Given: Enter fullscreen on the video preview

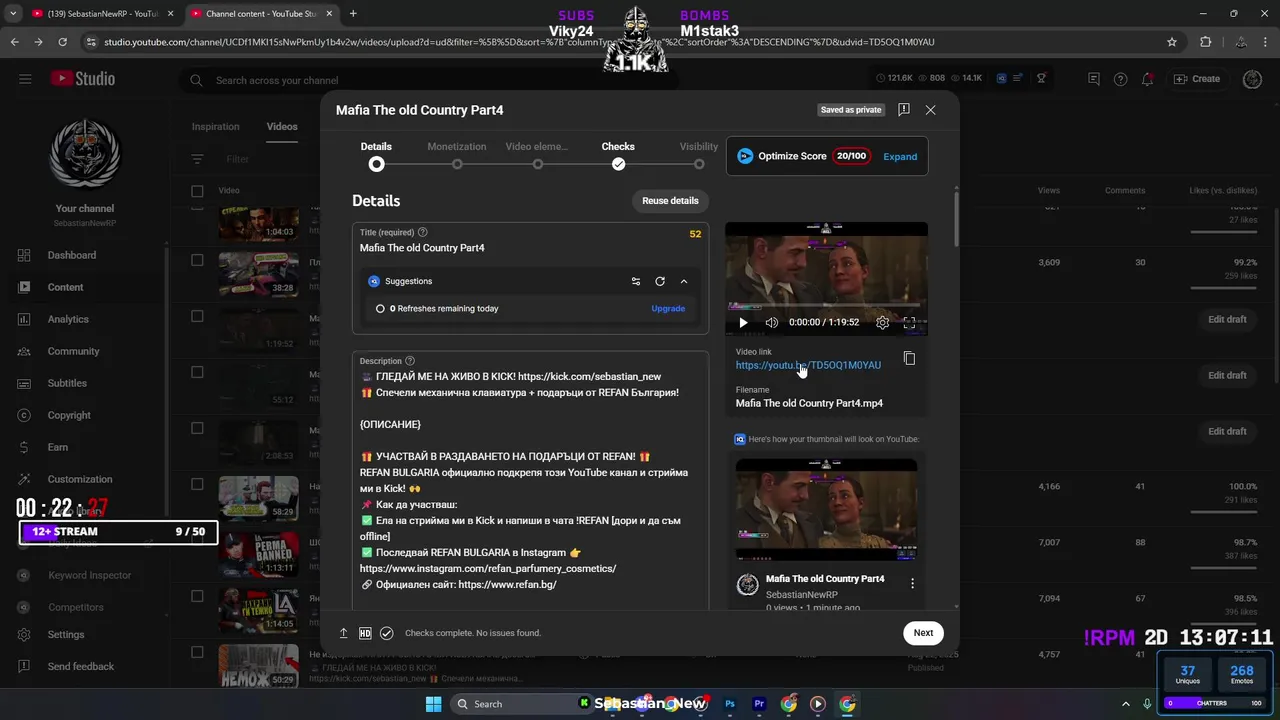Looking at the screenshot, I should click(909, 323).
